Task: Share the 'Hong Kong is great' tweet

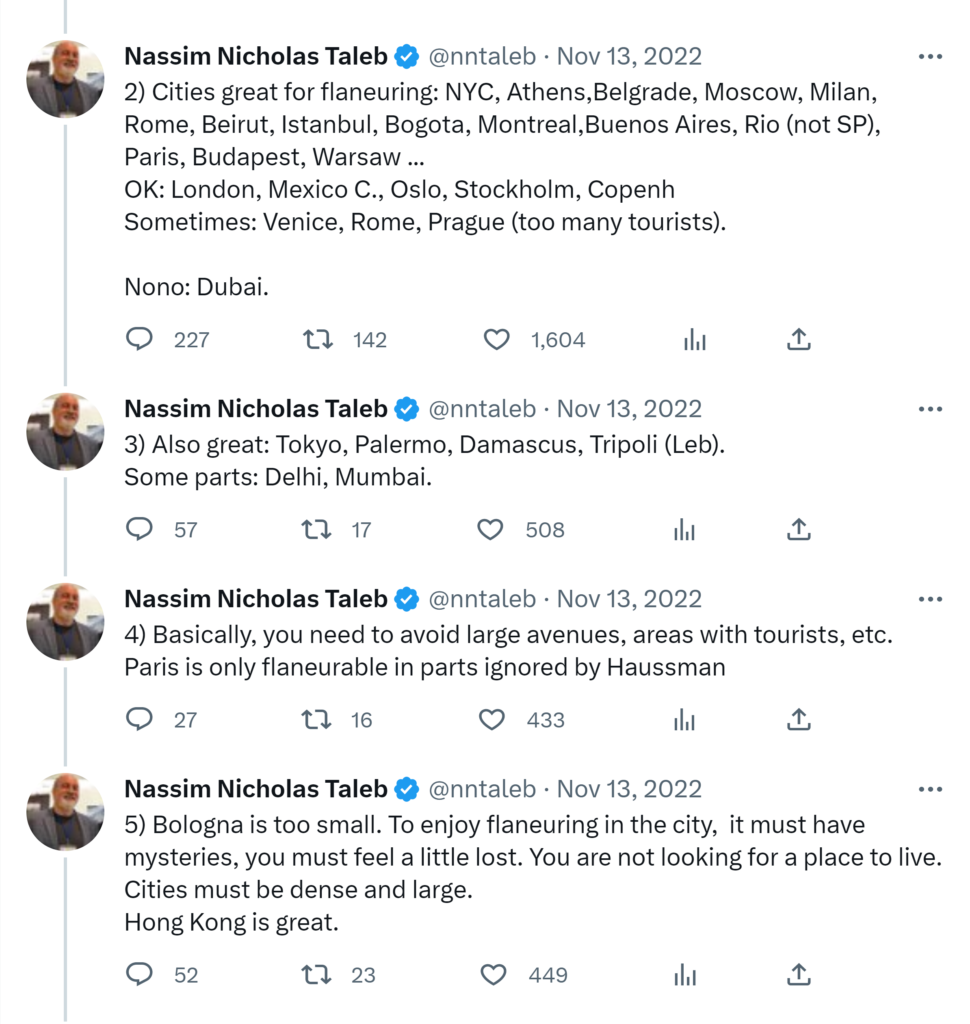Action: (798, 975)
